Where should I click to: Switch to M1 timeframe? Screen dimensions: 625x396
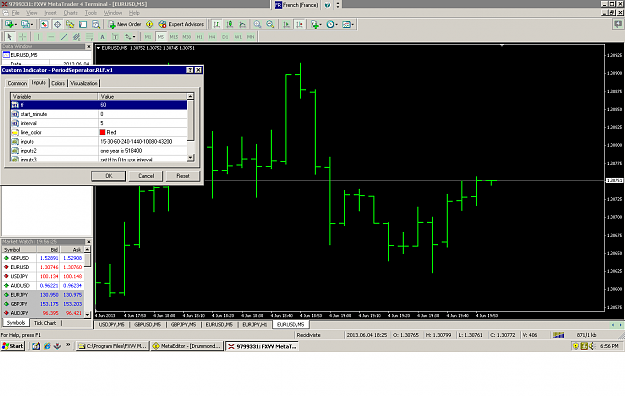pos(148,37)
